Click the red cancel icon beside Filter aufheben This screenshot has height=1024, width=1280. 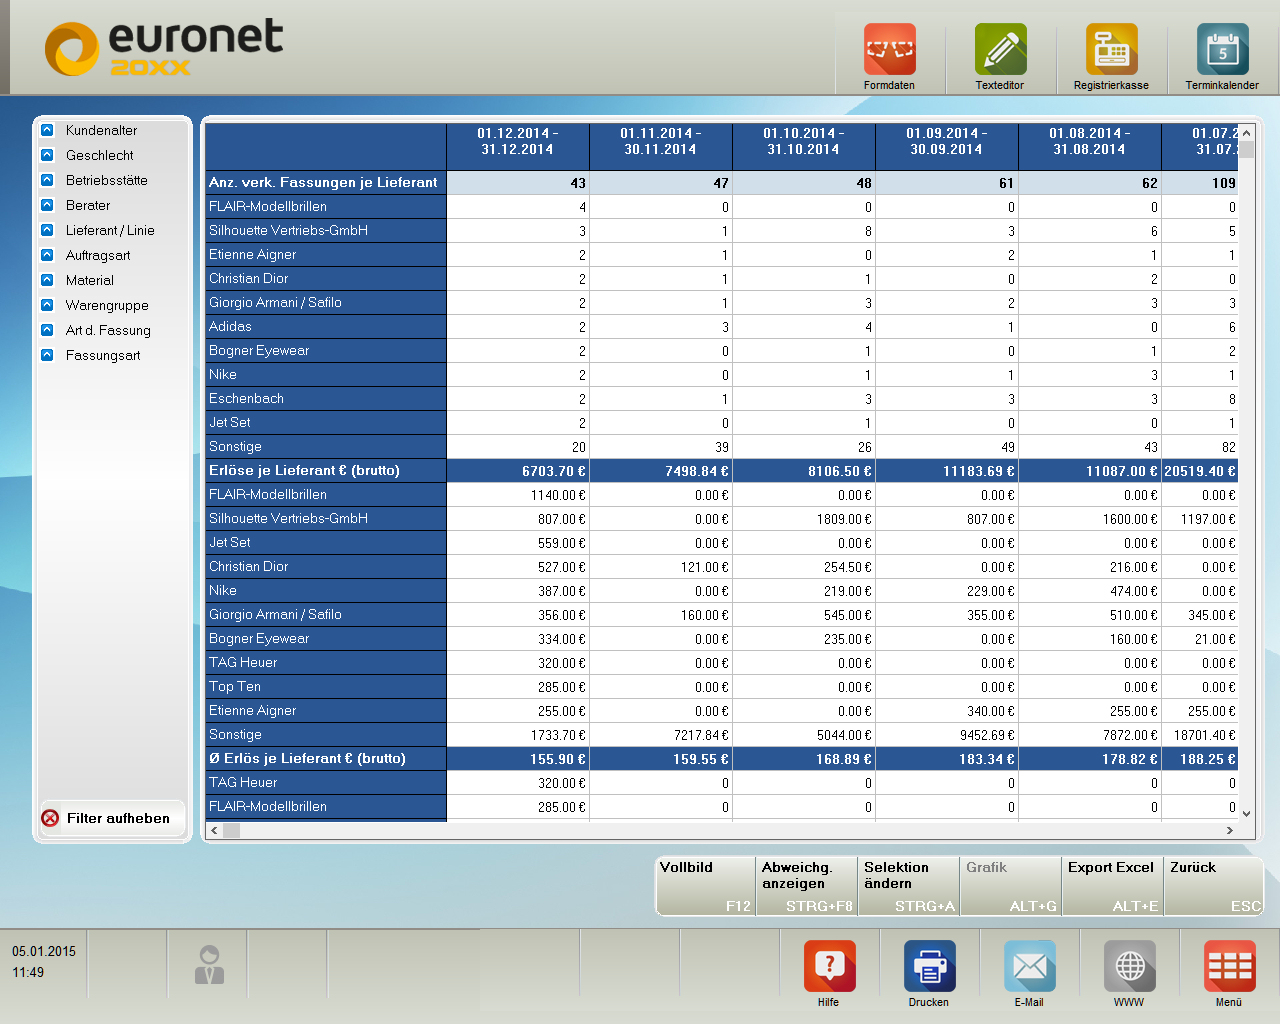point(50,818)
